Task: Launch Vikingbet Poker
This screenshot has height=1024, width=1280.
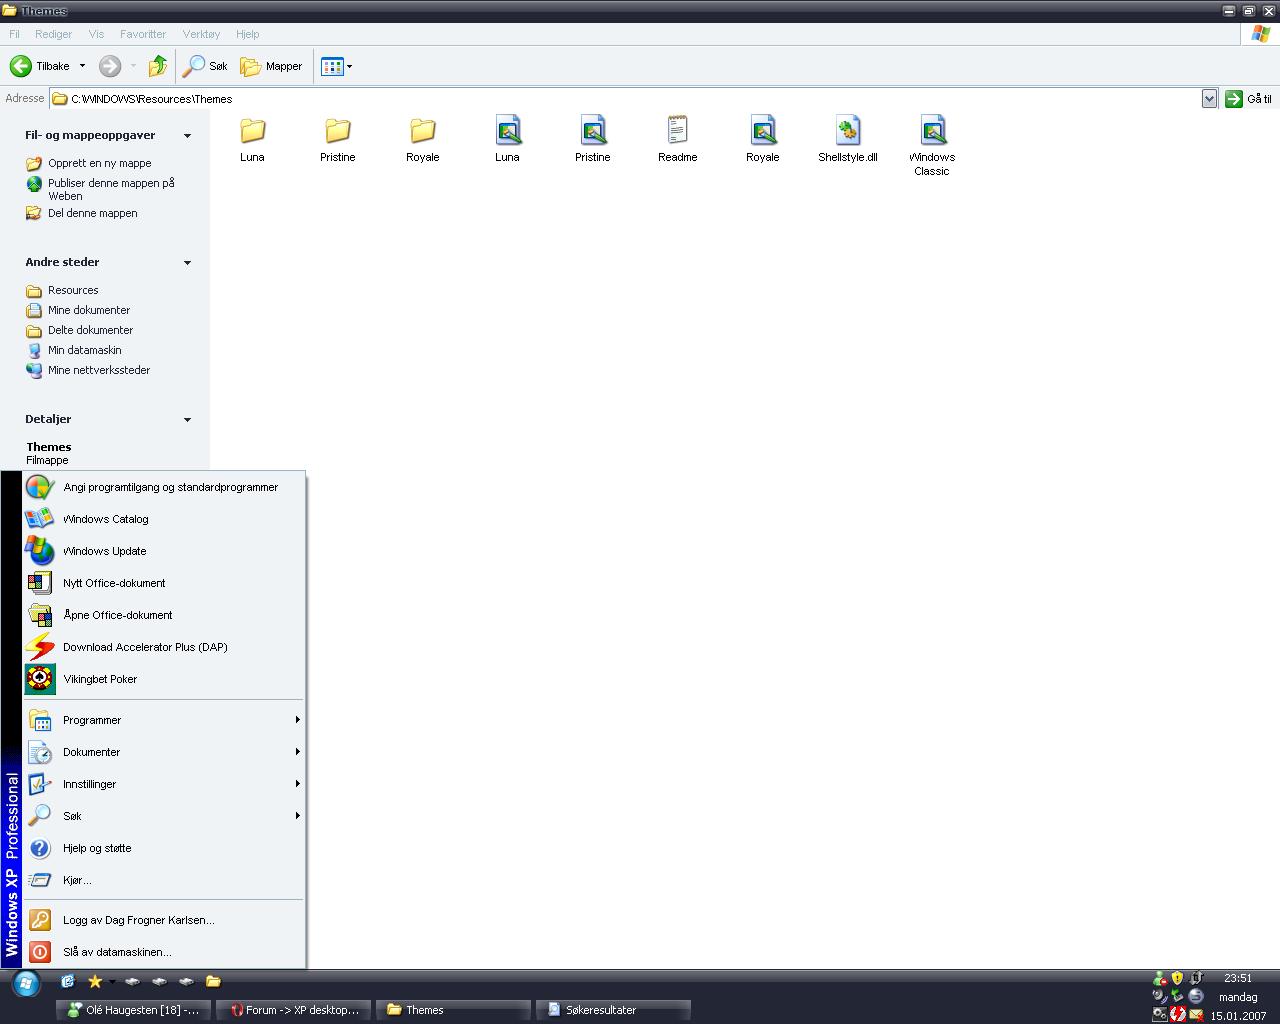Action: (164, 679)
